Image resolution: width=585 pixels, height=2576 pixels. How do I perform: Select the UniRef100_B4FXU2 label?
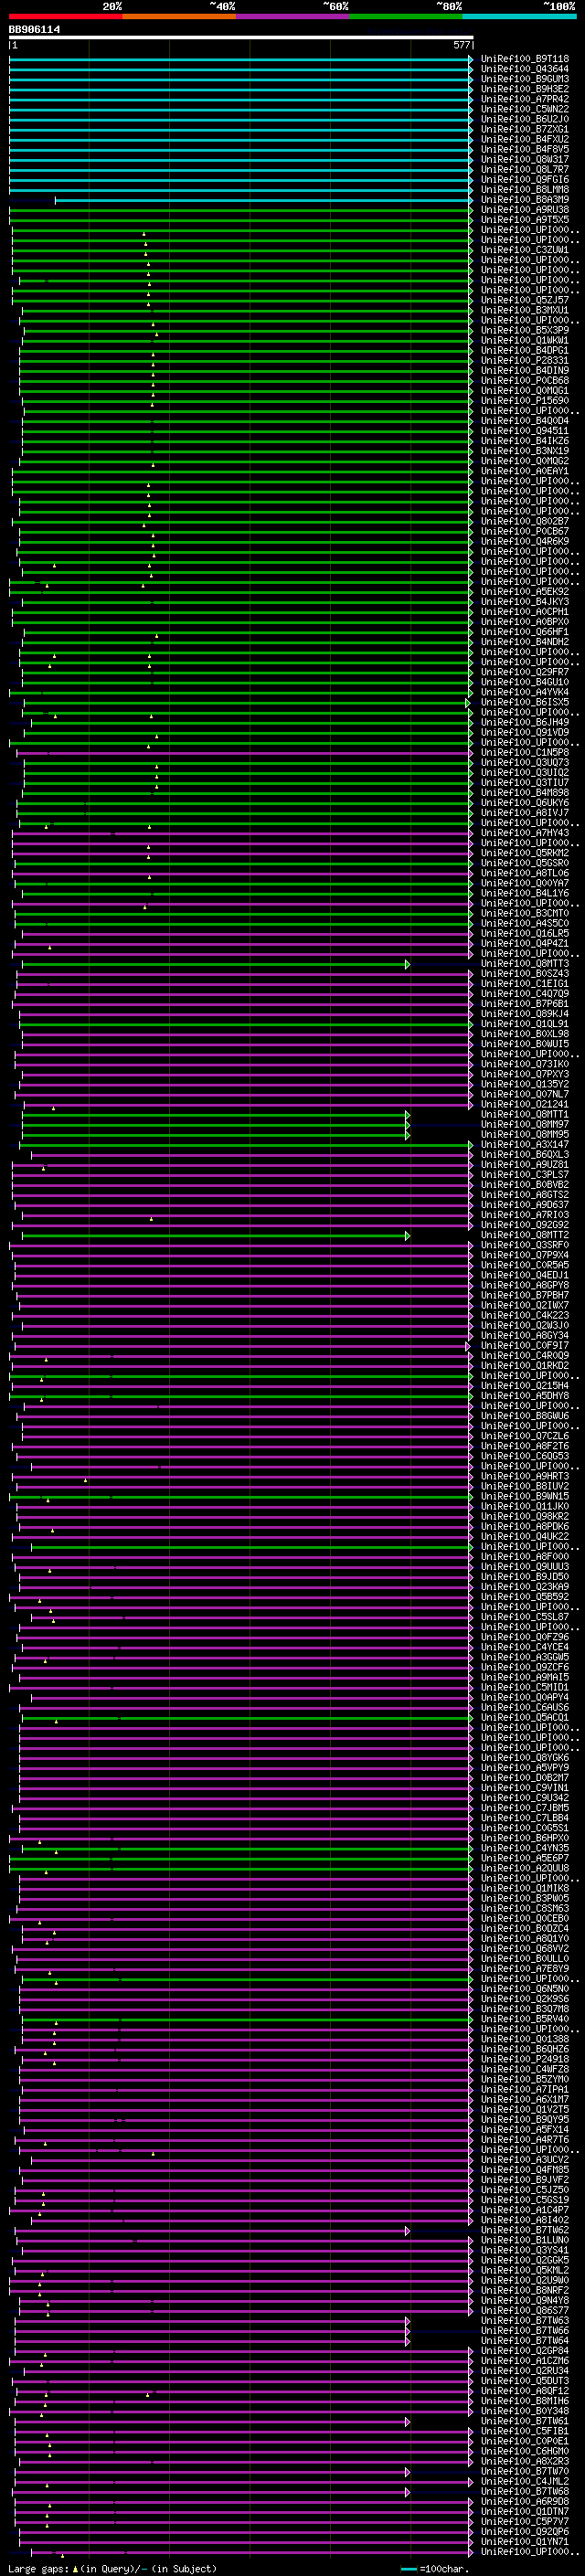(525, 139)
